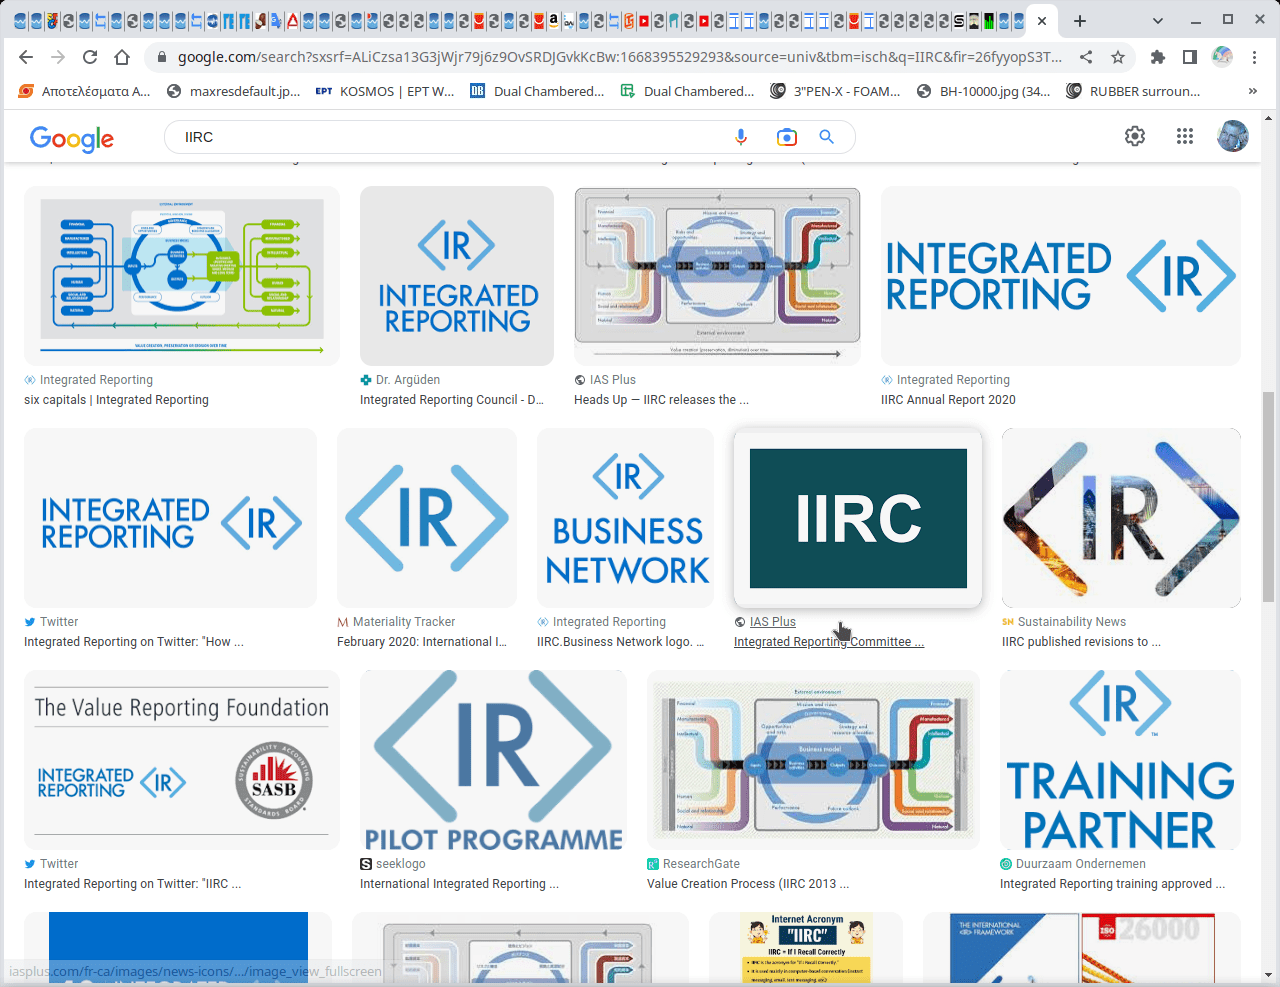This screenshot has height=987, width=1280.
Task: Click 'International Integrated Reporting' seeklogo caption
Action: click(x=459, y=884)
